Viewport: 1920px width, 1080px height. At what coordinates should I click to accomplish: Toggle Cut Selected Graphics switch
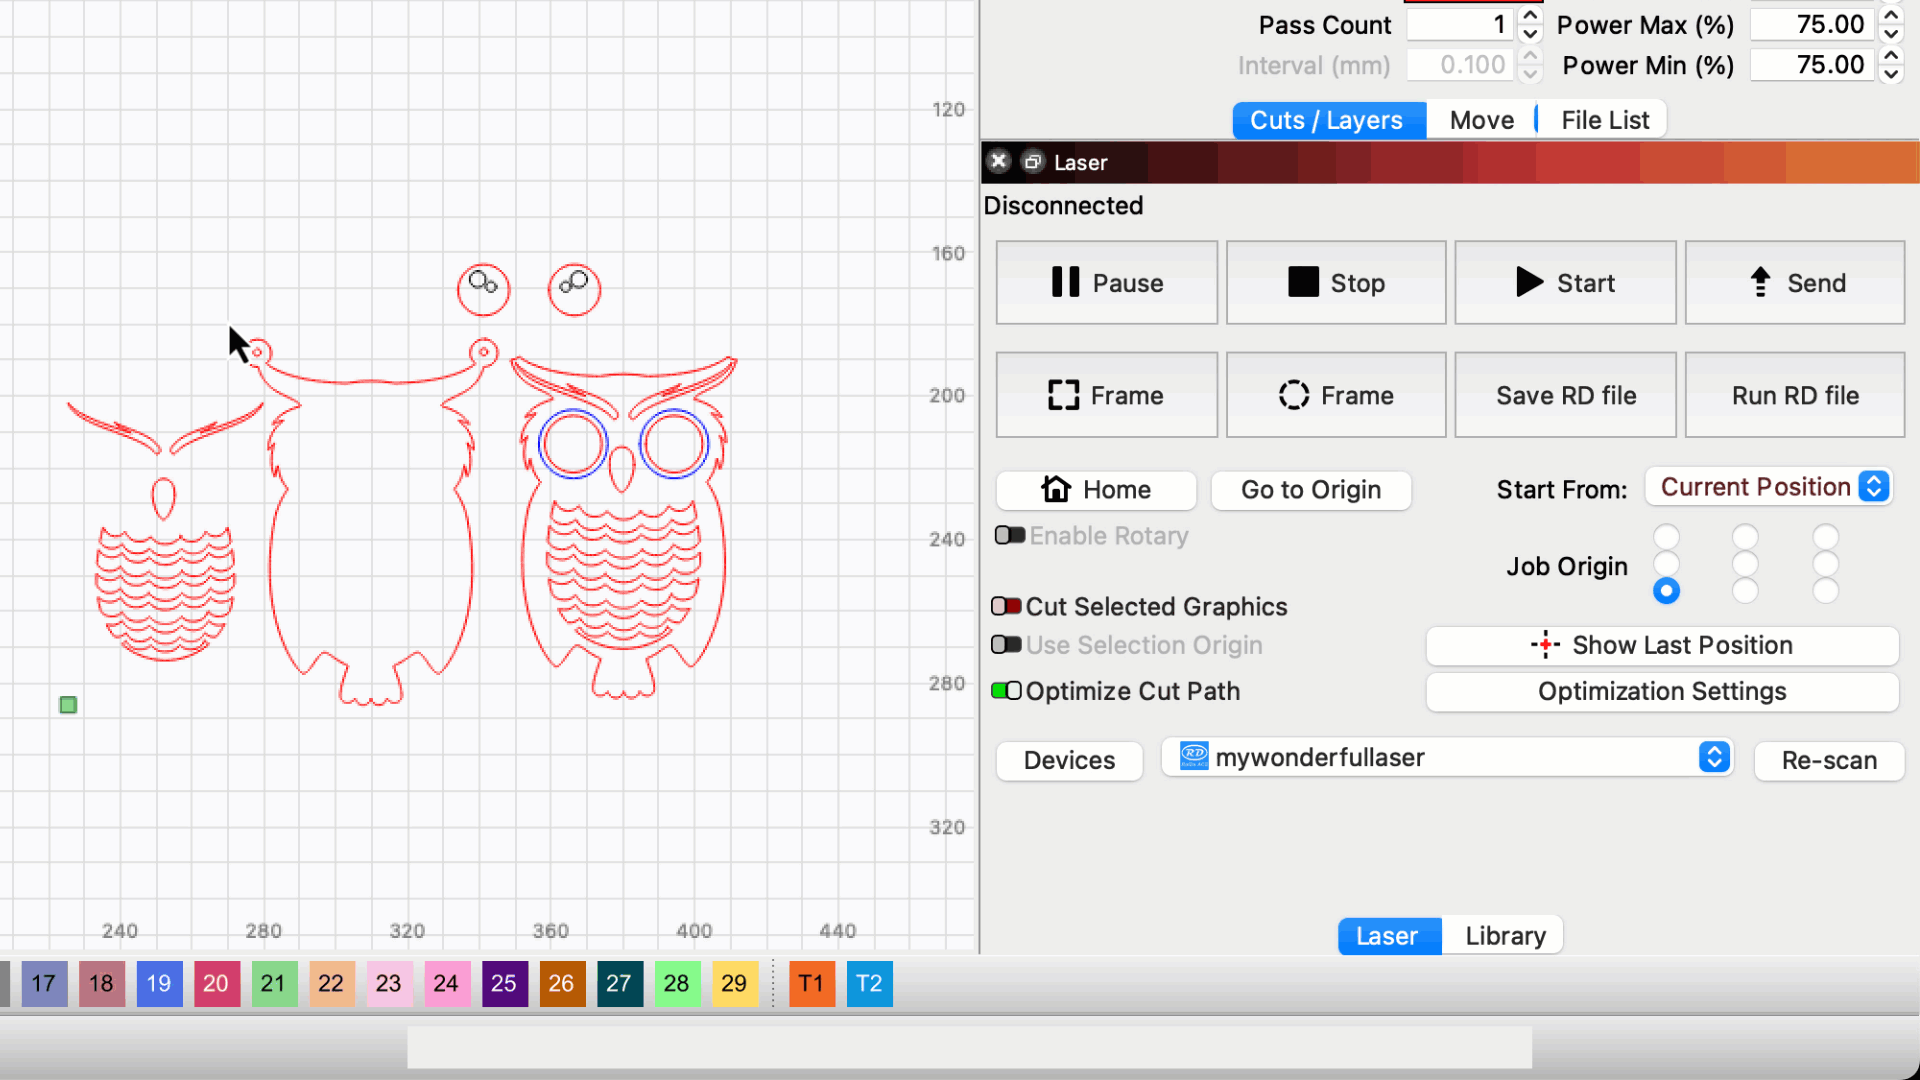tap(1006, 606)
